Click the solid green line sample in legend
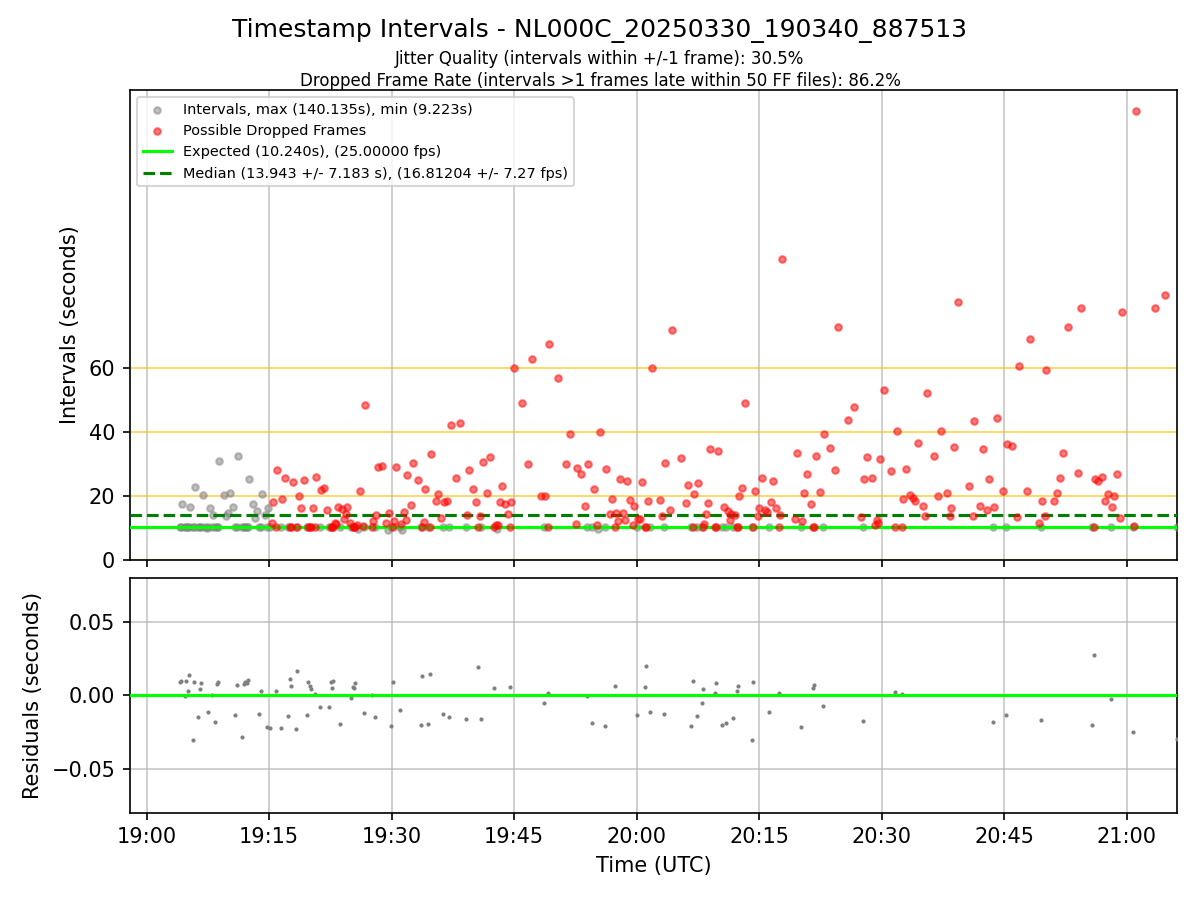The width and height of the screenshot is (1200, 900). (160, 152)
